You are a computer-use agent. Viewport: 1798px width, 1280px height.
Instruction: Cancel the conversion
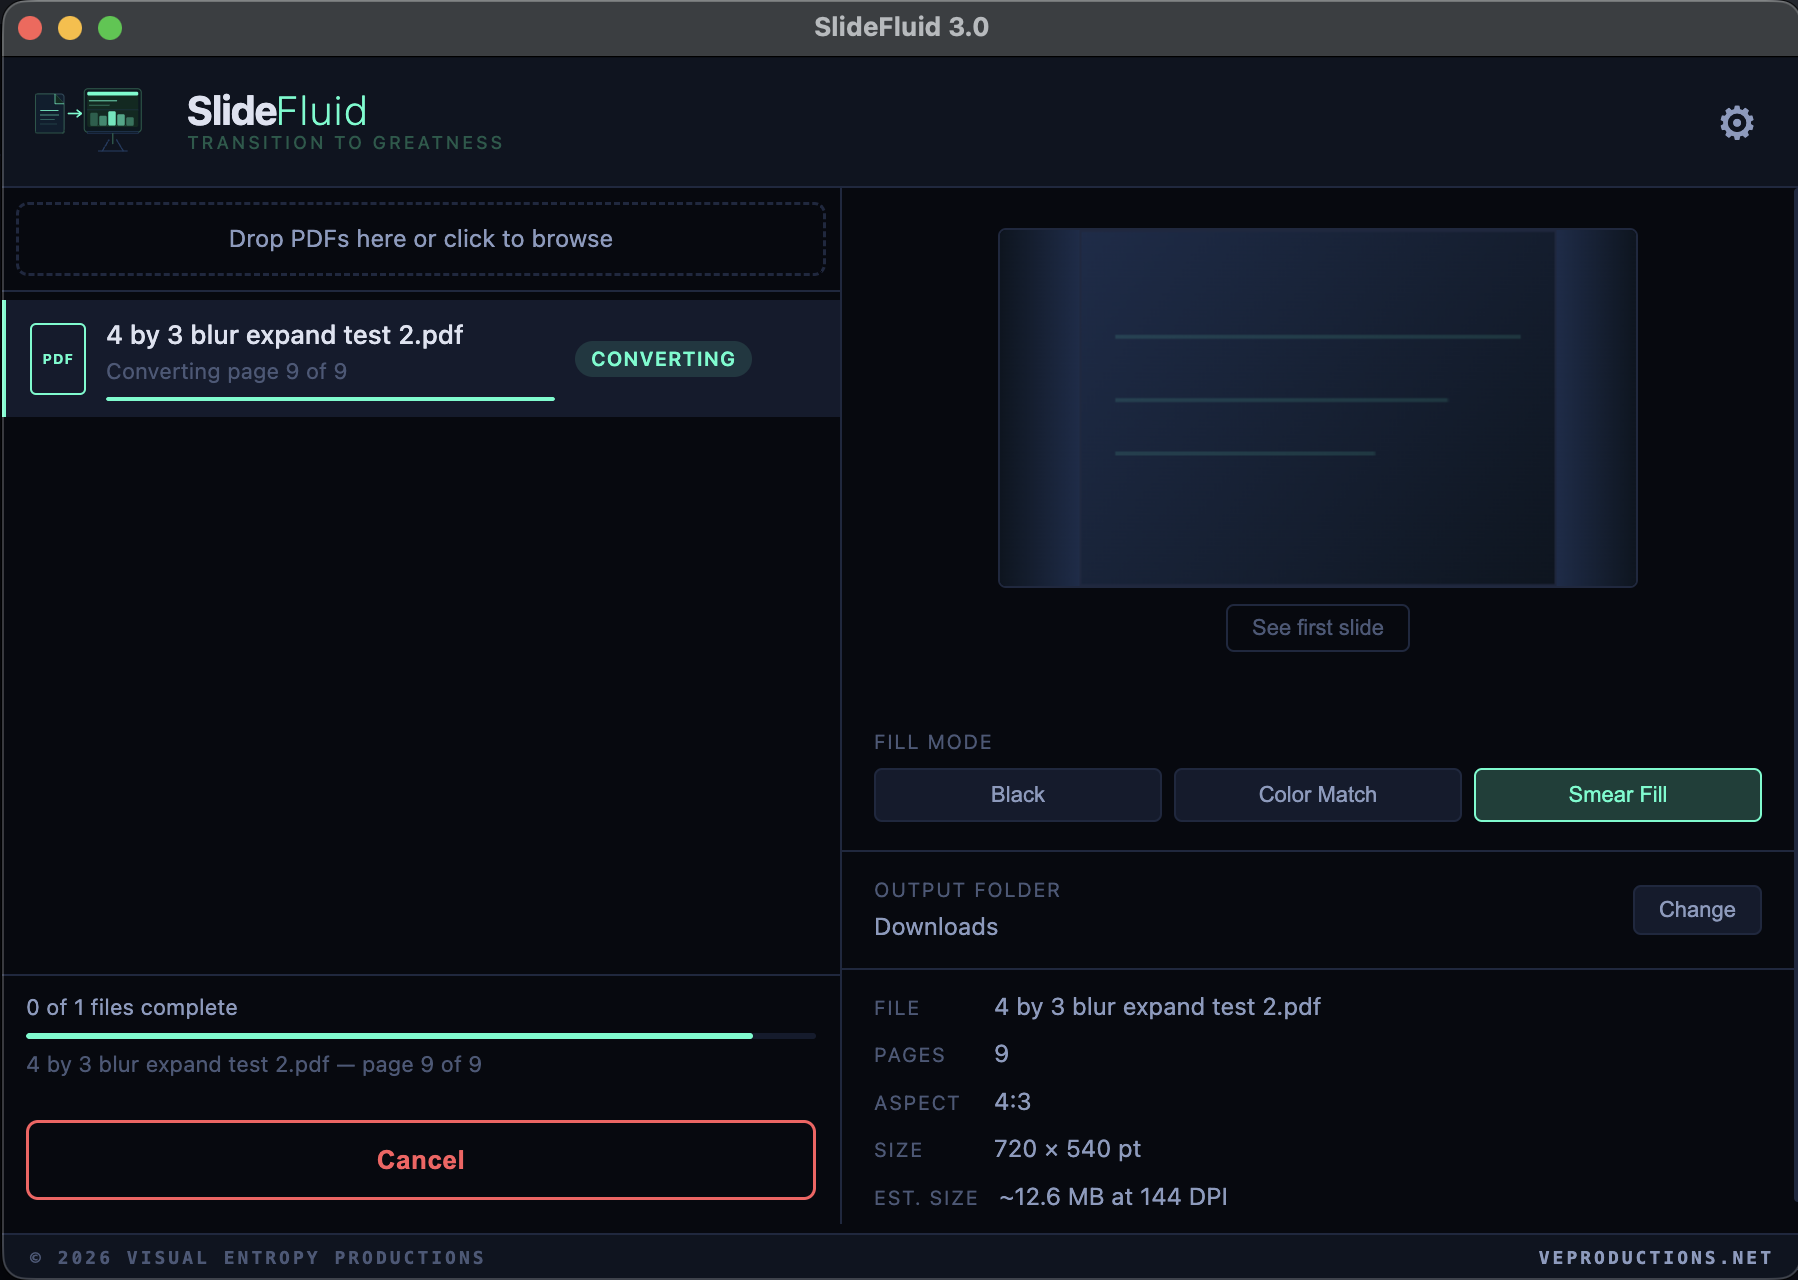pos(420,1160)
